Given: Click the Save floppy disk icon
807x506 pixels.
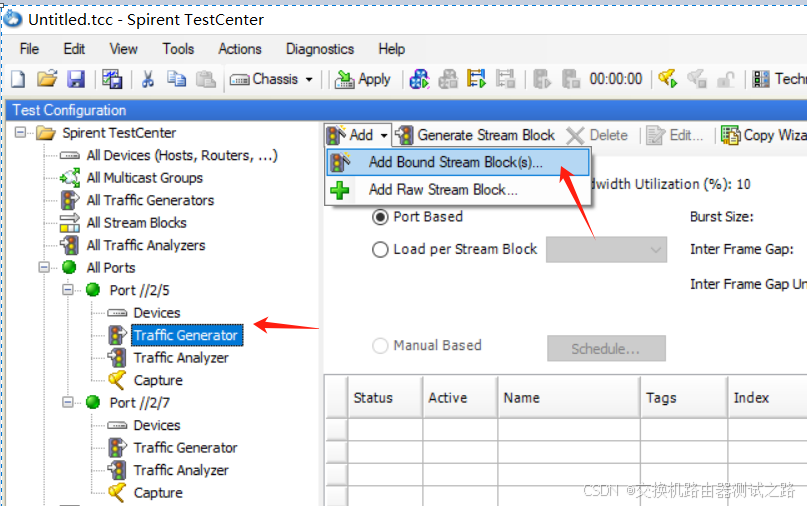Looking at the screenshot, I should pos(76,79).
